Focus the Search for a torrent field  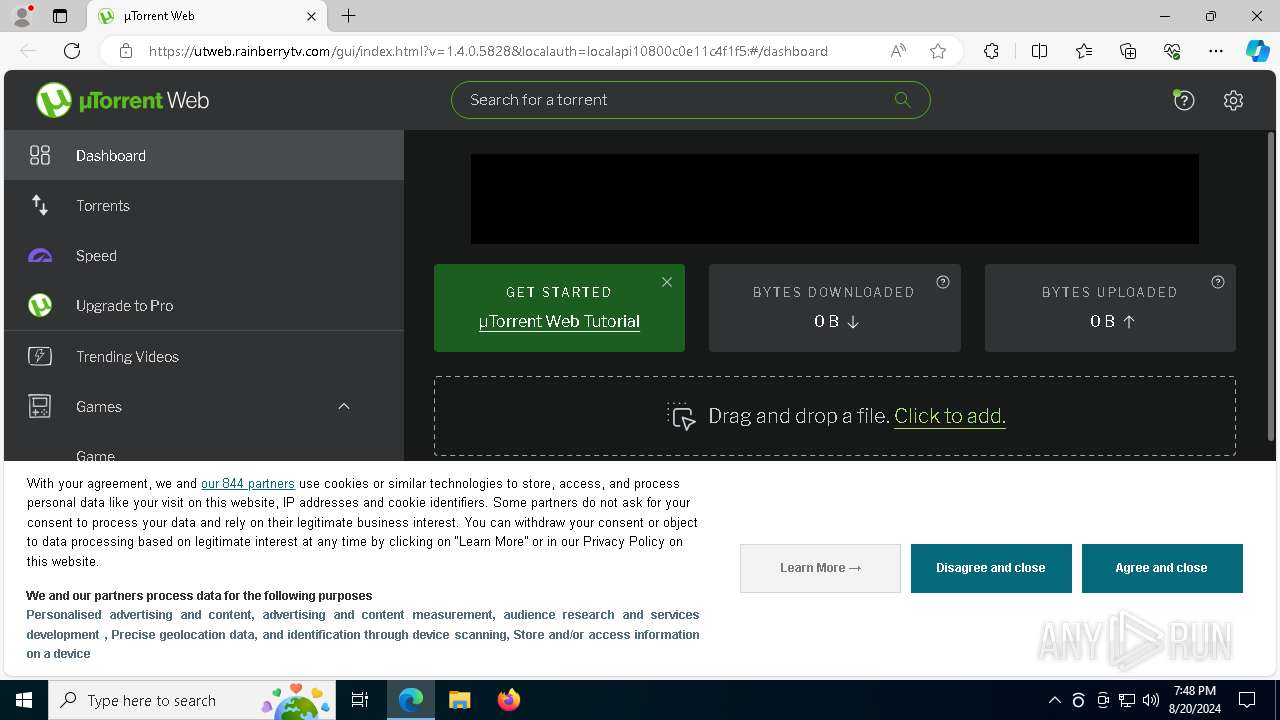691,100
